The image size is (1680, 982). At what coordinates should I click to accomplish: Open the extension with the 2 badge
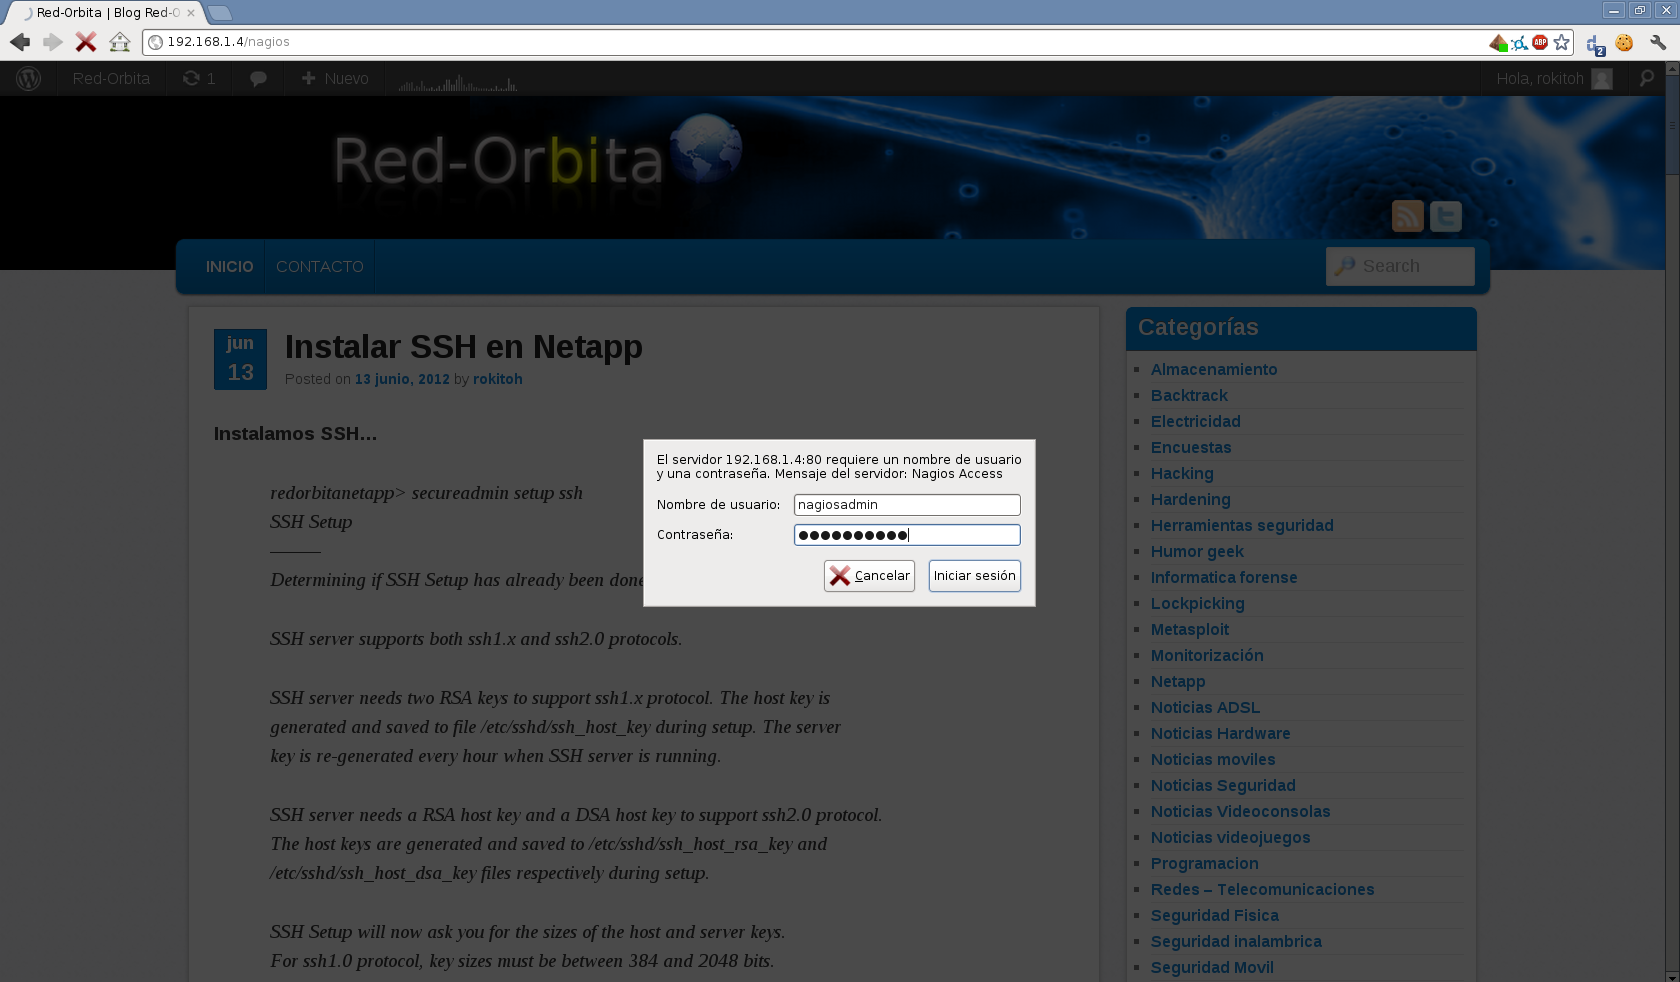[1595, 44]
